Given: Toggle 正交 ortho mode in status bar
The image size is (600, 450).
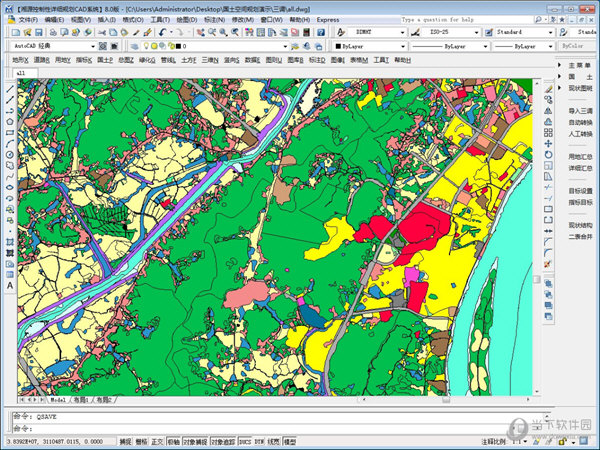Looking at the screenshot, I should pyautogui.click(x=157, y=440).
